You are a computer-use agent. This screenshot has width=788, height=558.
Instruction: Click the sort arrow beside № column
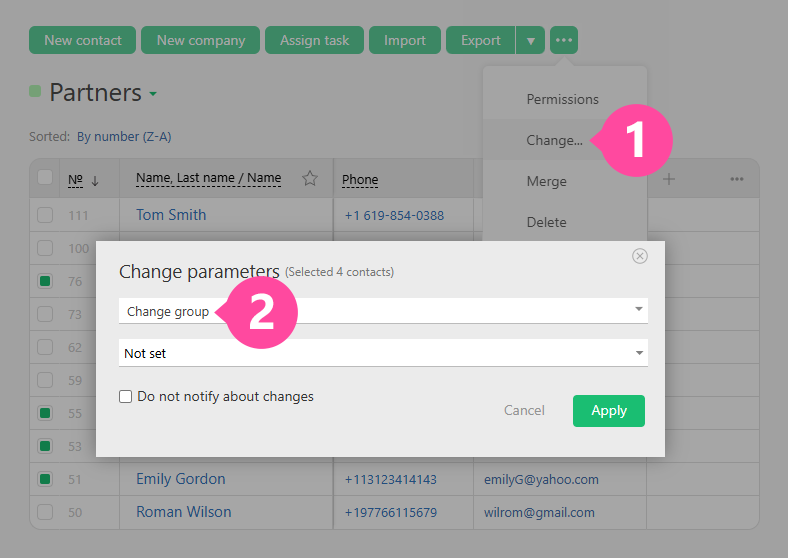click(x=96, y=181)
